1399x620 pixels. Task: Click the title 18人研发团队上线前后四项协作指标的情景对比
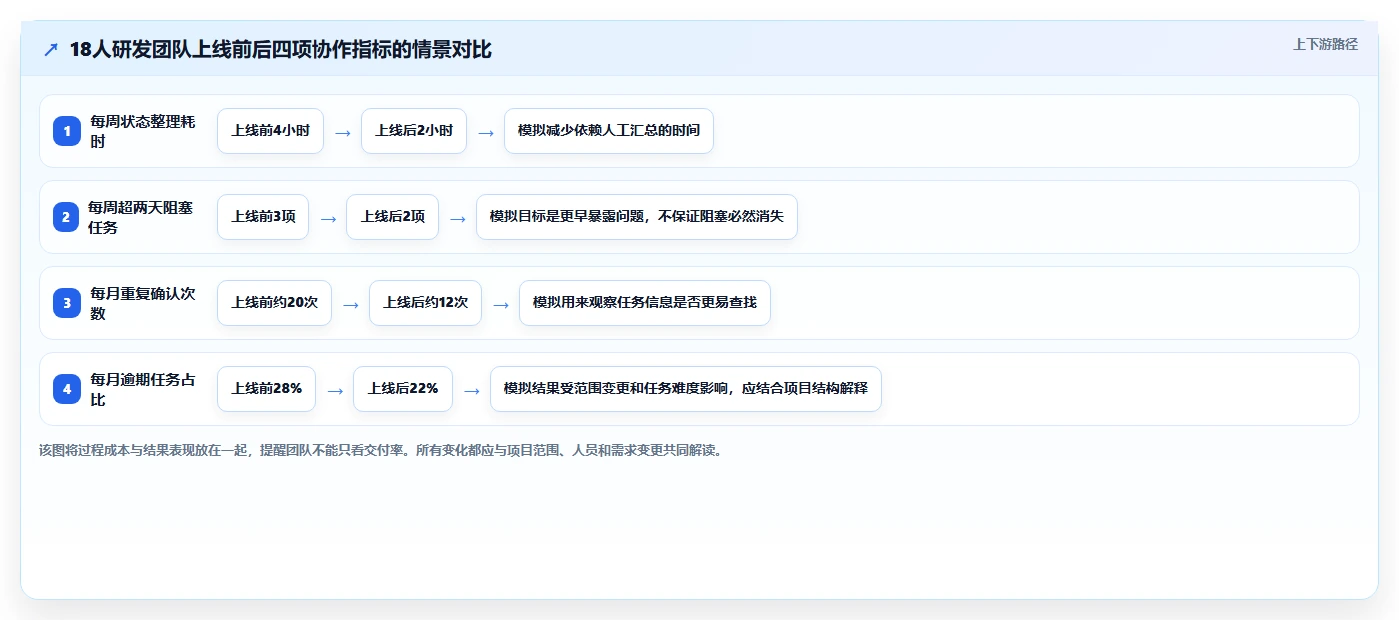coord(280,49)
